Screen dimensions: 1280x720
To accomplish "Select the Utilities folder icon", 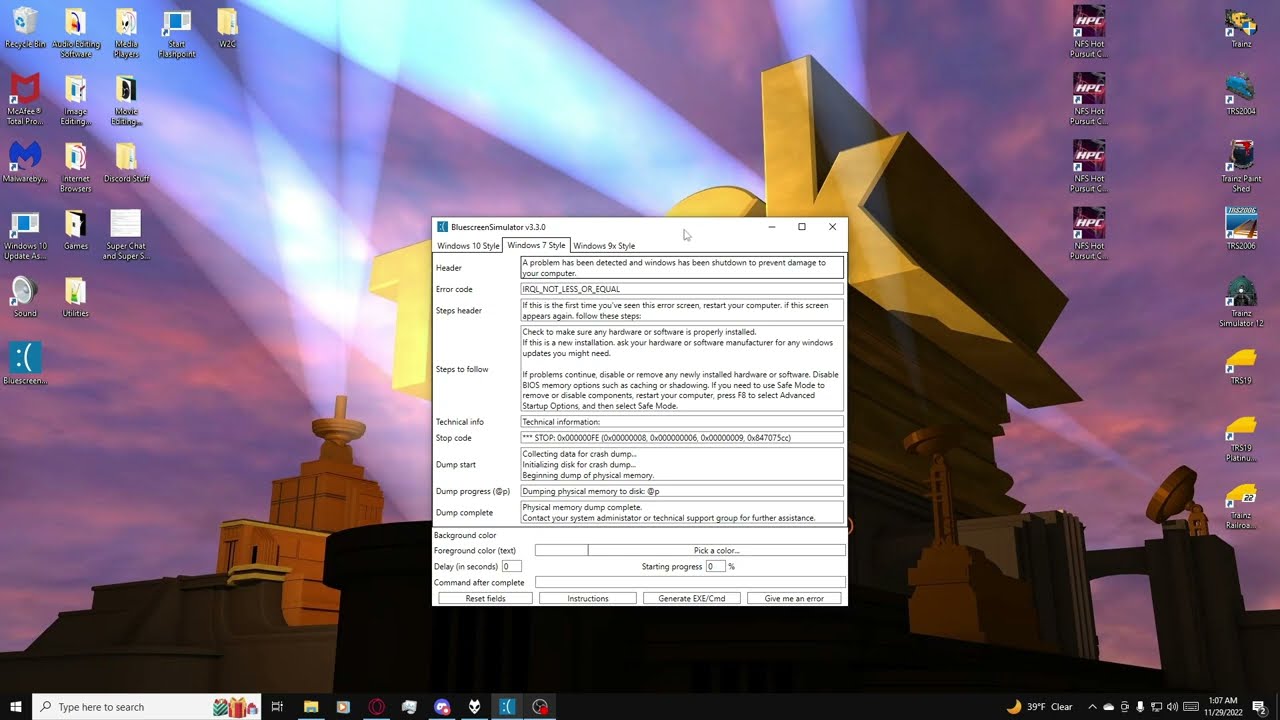I will tap(76, 296).
